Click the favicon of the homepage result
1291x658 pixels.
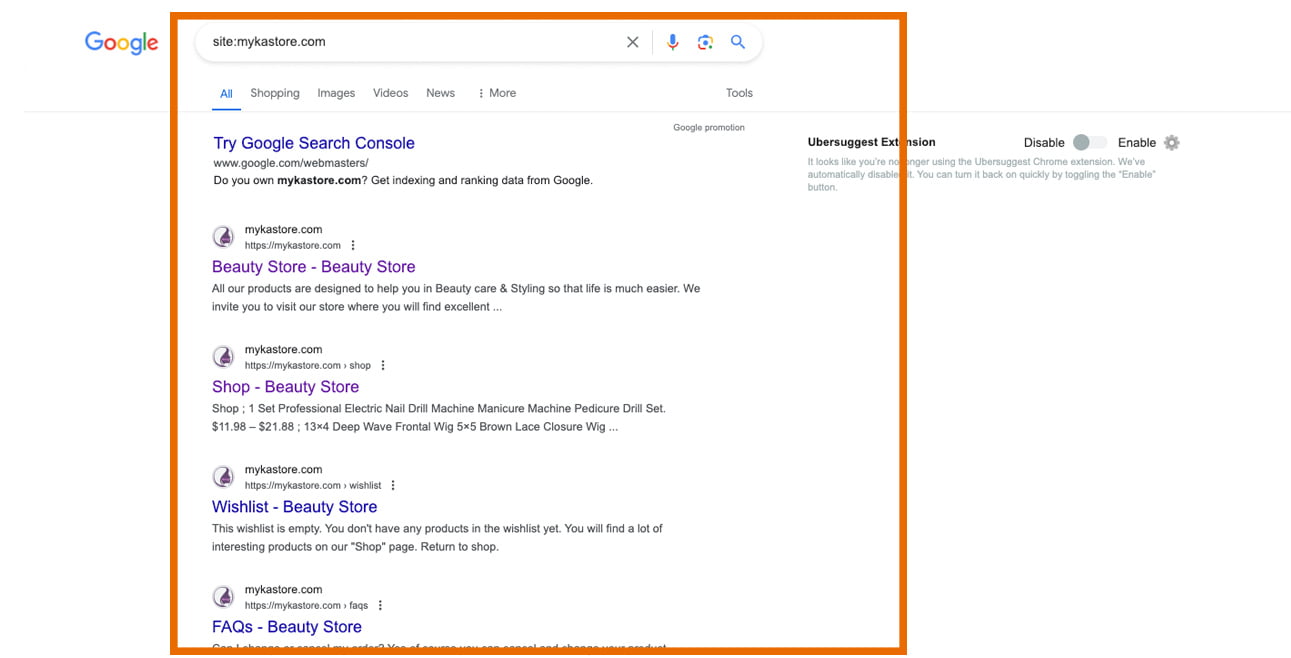[x=224, y=237]
